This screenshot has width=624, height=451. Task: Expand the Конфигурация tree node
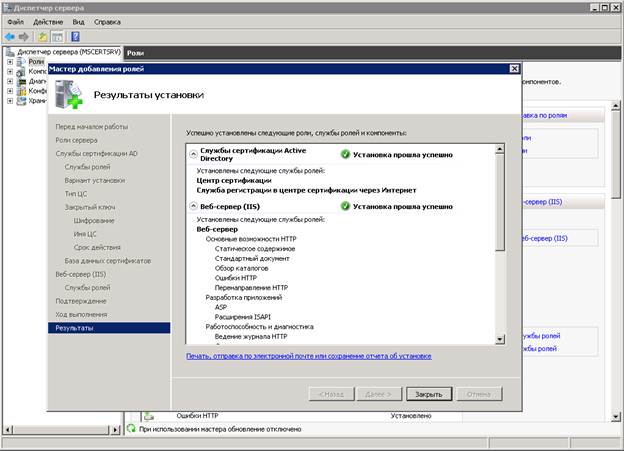10,91
